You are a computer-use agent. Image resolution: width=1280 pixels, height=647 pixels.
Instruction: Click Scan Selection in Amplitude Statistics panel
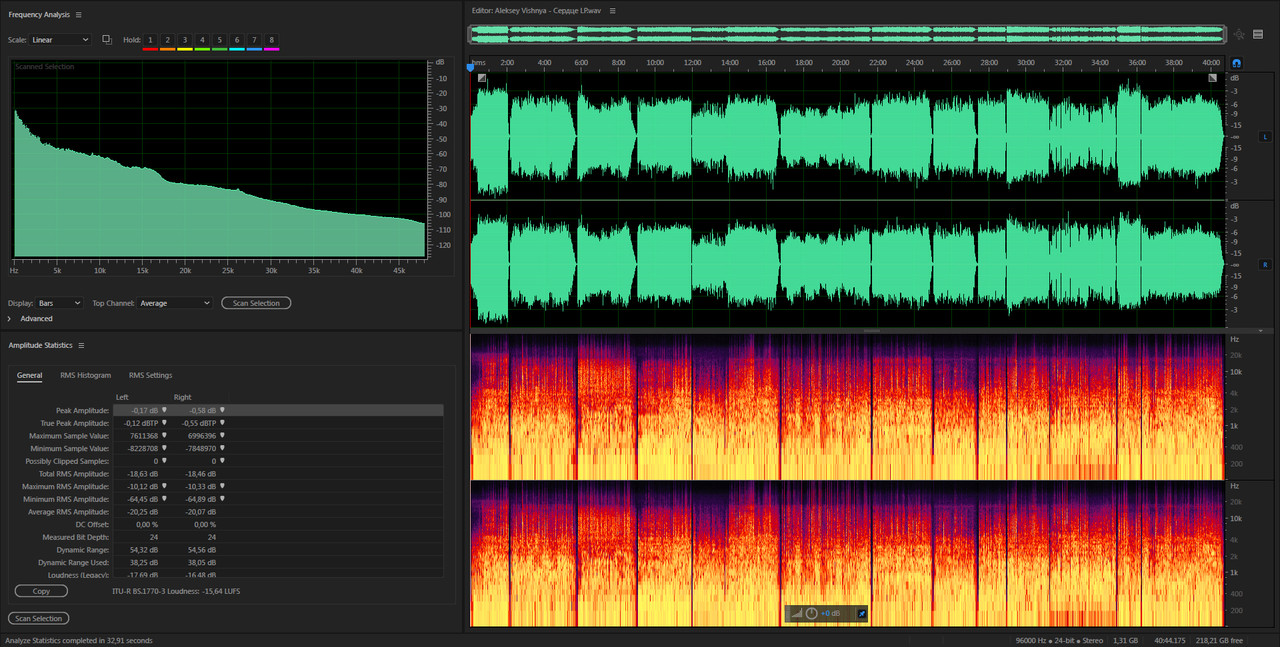pyautogui.click(x=39, y=618)
